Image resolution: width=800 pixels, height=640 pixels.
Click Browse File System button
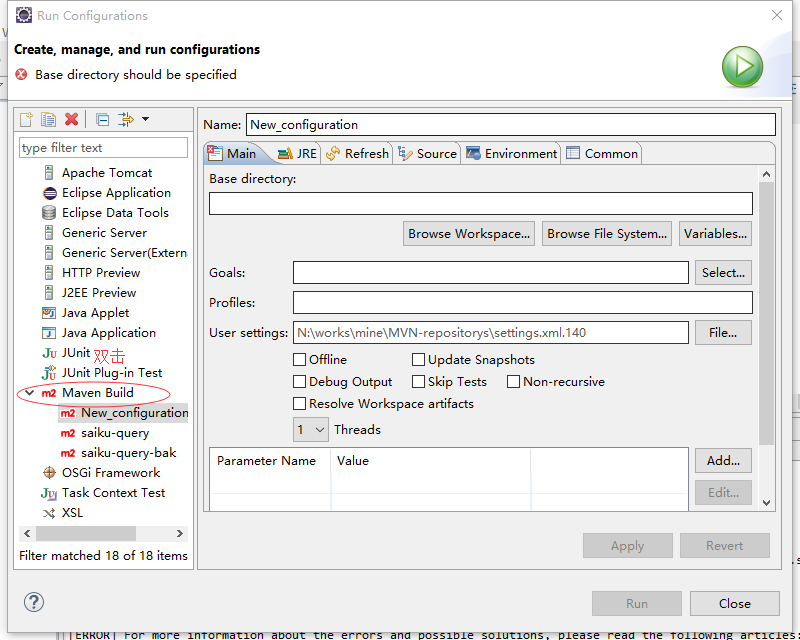coord(607,234)
